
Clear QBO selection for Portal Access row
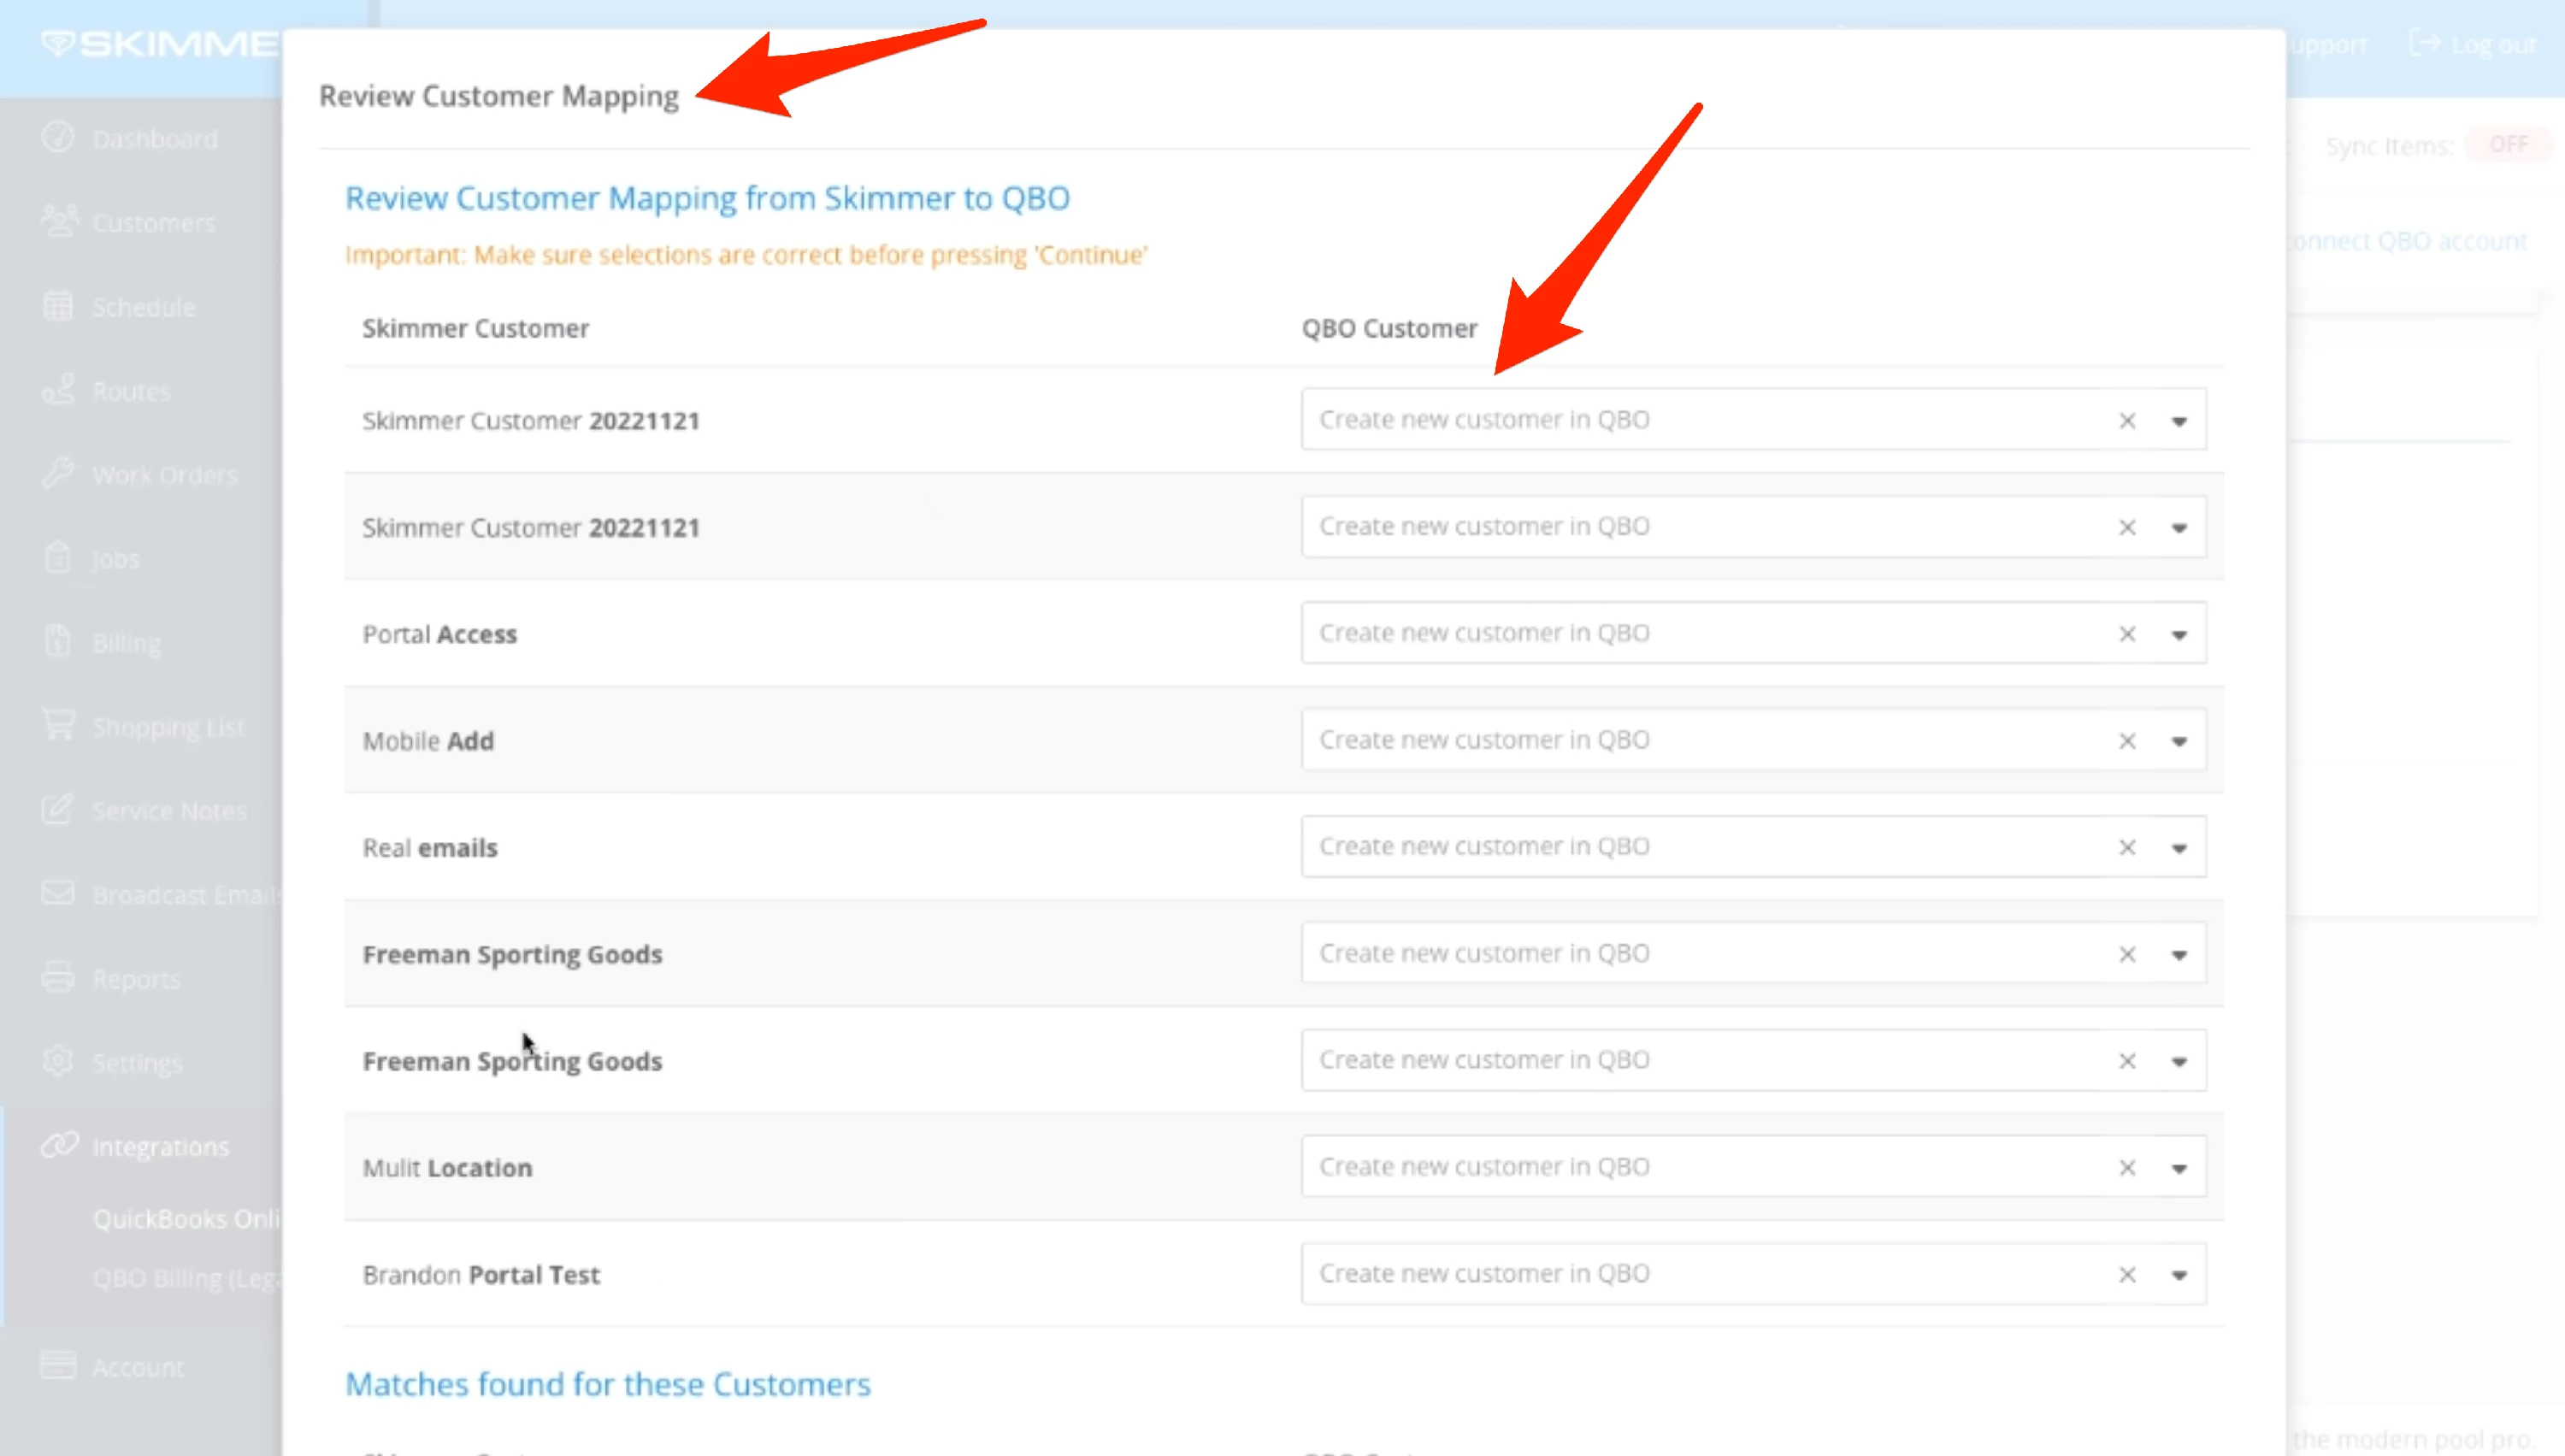(x=2127, y=634)
